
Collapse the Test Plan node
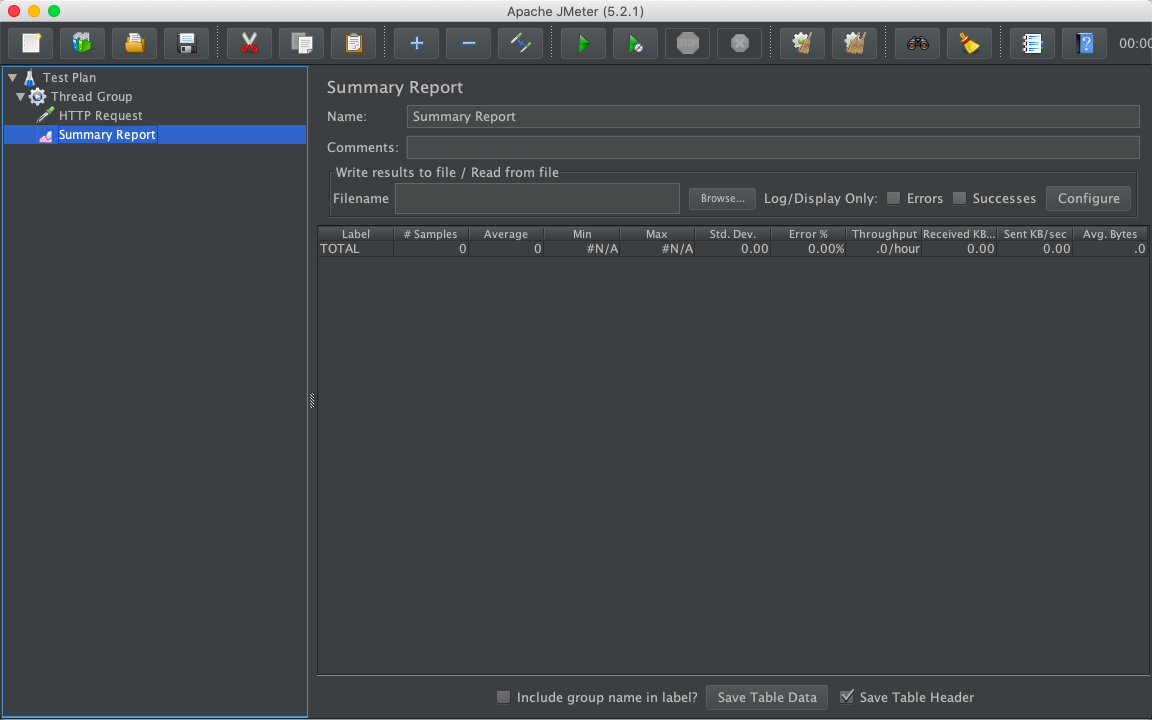pyautogui.click(x=12, y=77)
